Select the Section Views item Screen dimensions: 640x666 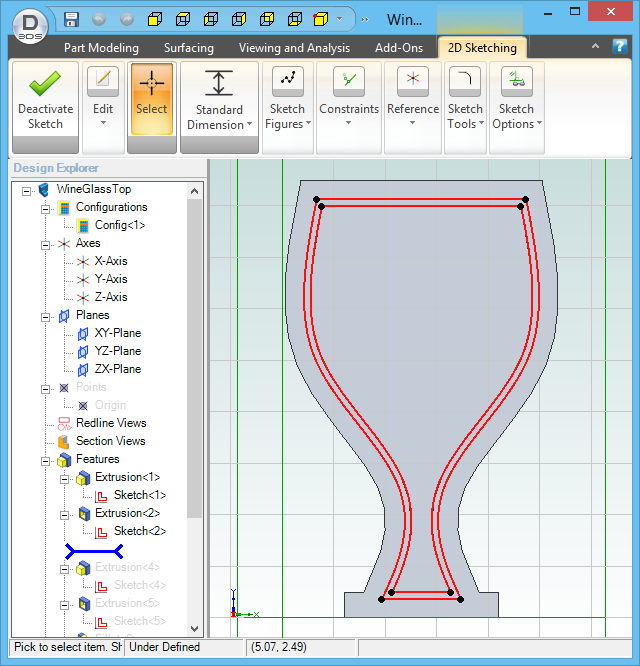coord(110,441)
